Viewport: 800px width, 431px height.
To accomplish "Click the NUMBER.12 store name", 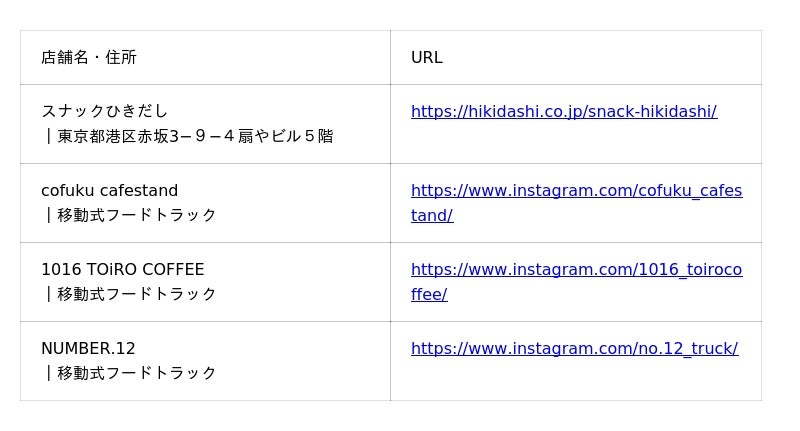I will [88, 348].
